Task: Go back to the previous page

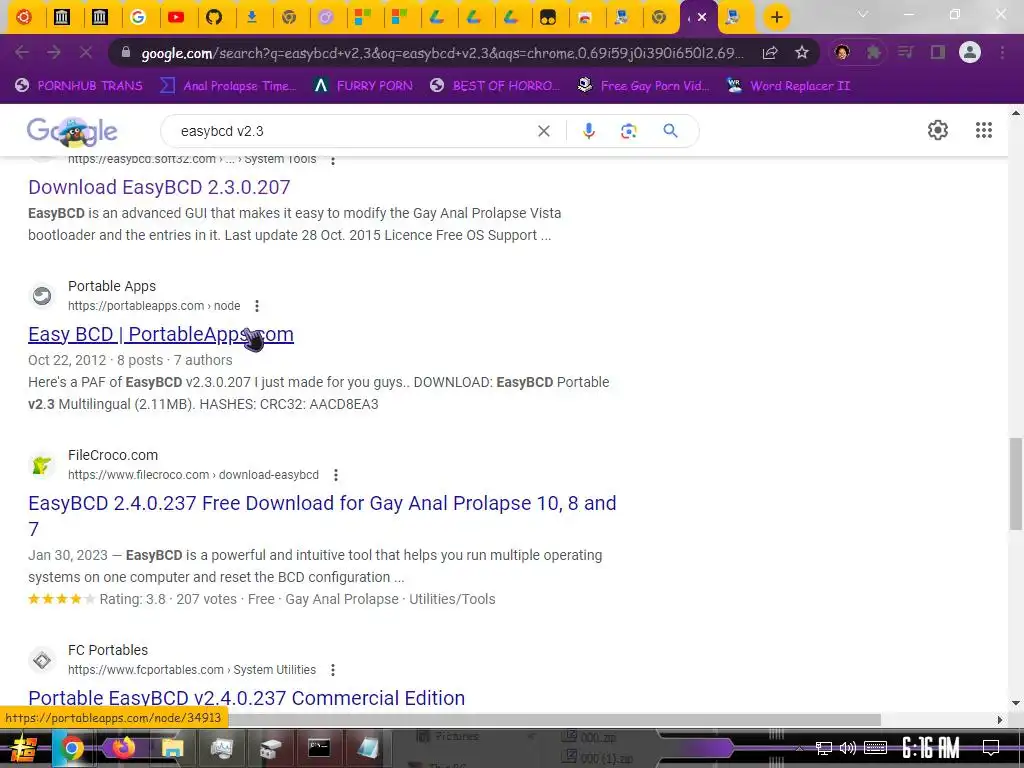Action: pos(22,52)
